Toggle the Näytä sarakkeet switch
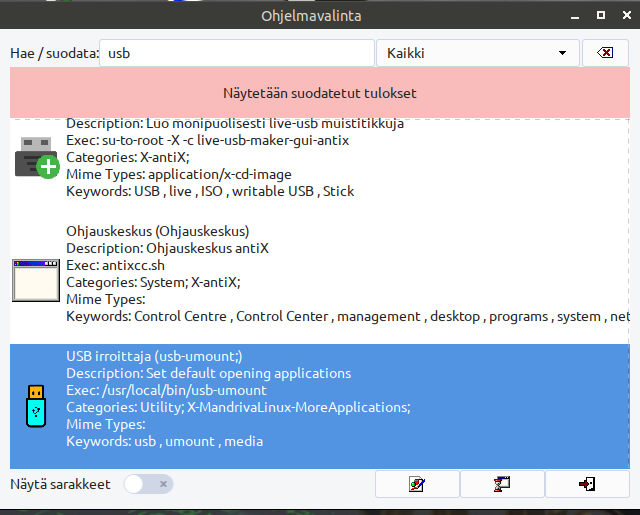Screen dimensions: 640x515 click(x=149, y=484)
